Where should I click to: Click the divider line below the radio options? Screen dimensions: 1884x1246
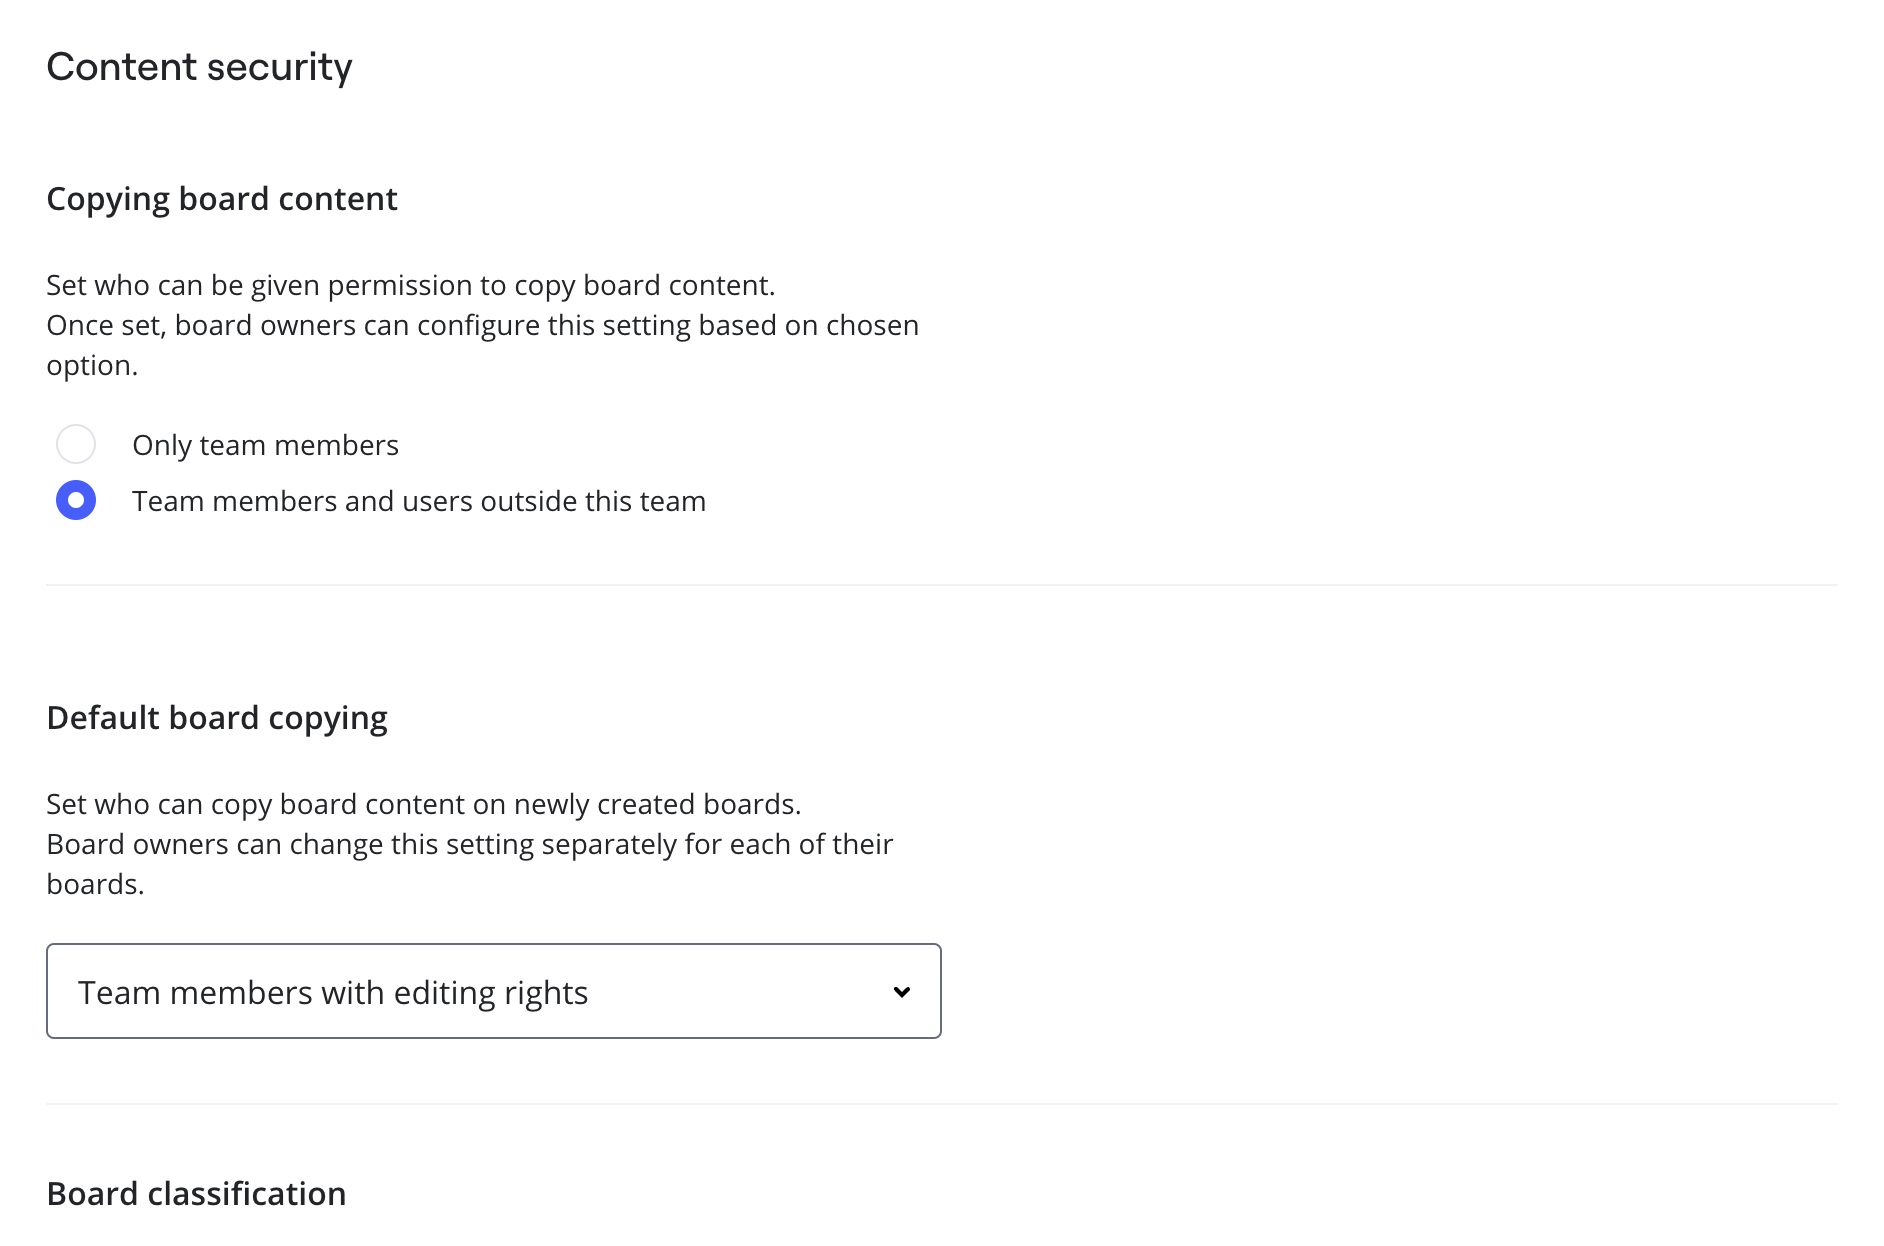point(940,585)
